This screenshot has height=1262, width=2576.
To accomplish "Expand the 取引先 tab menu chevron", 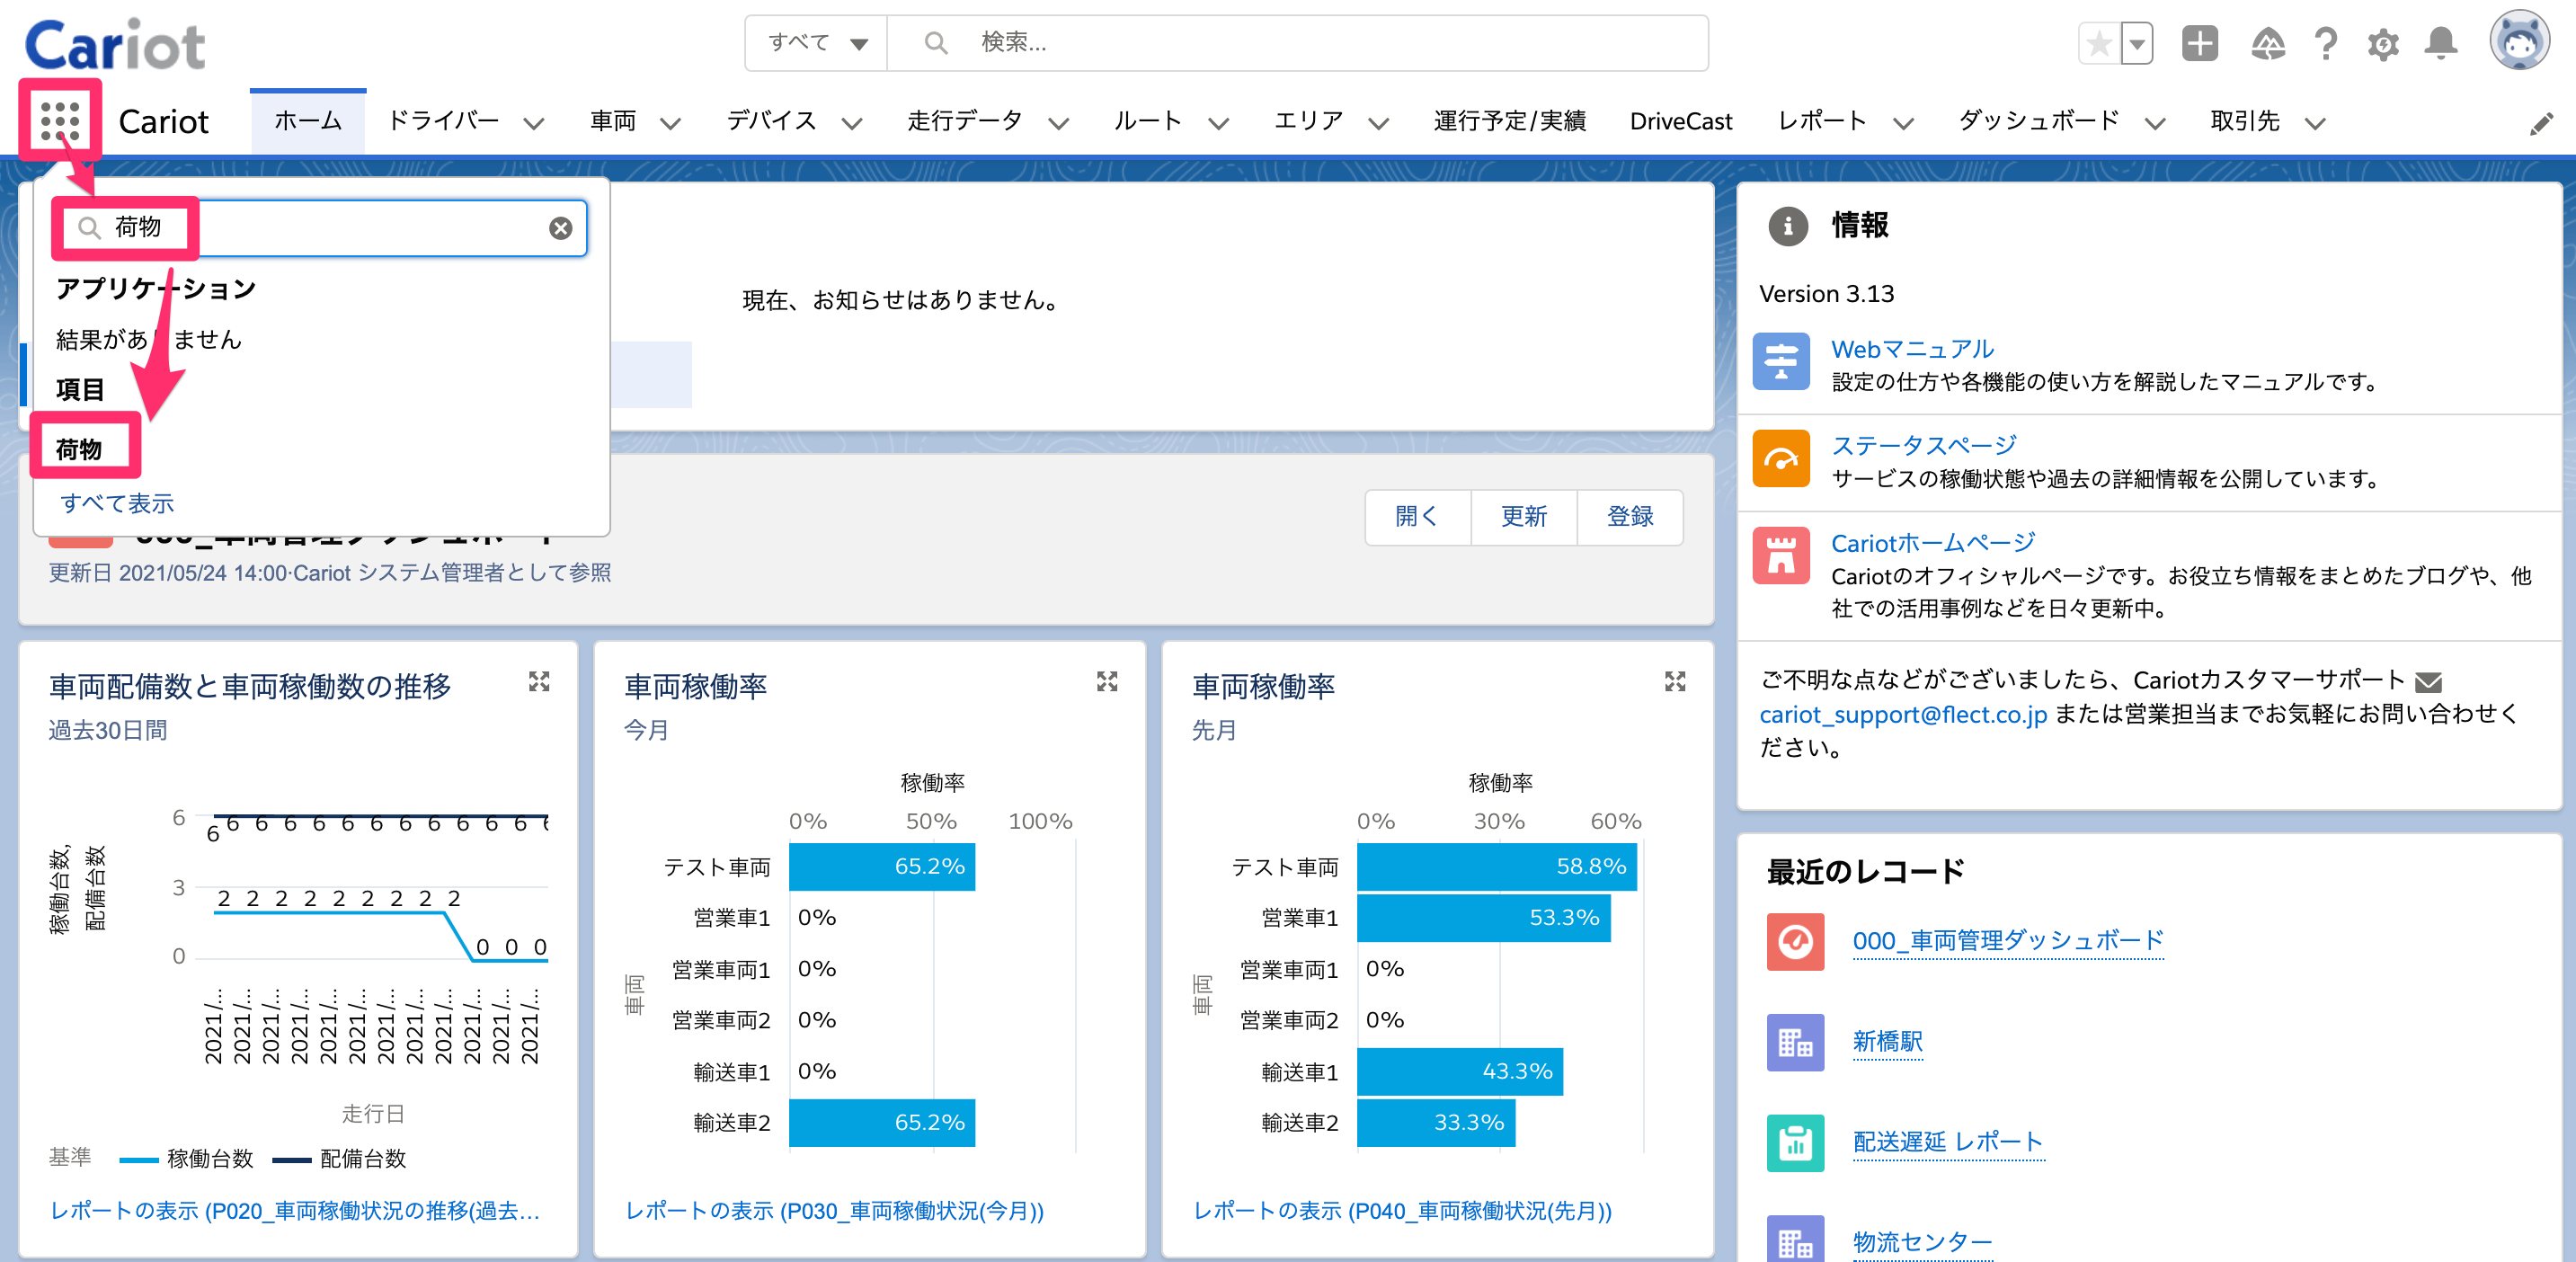I will [2315, 123].
